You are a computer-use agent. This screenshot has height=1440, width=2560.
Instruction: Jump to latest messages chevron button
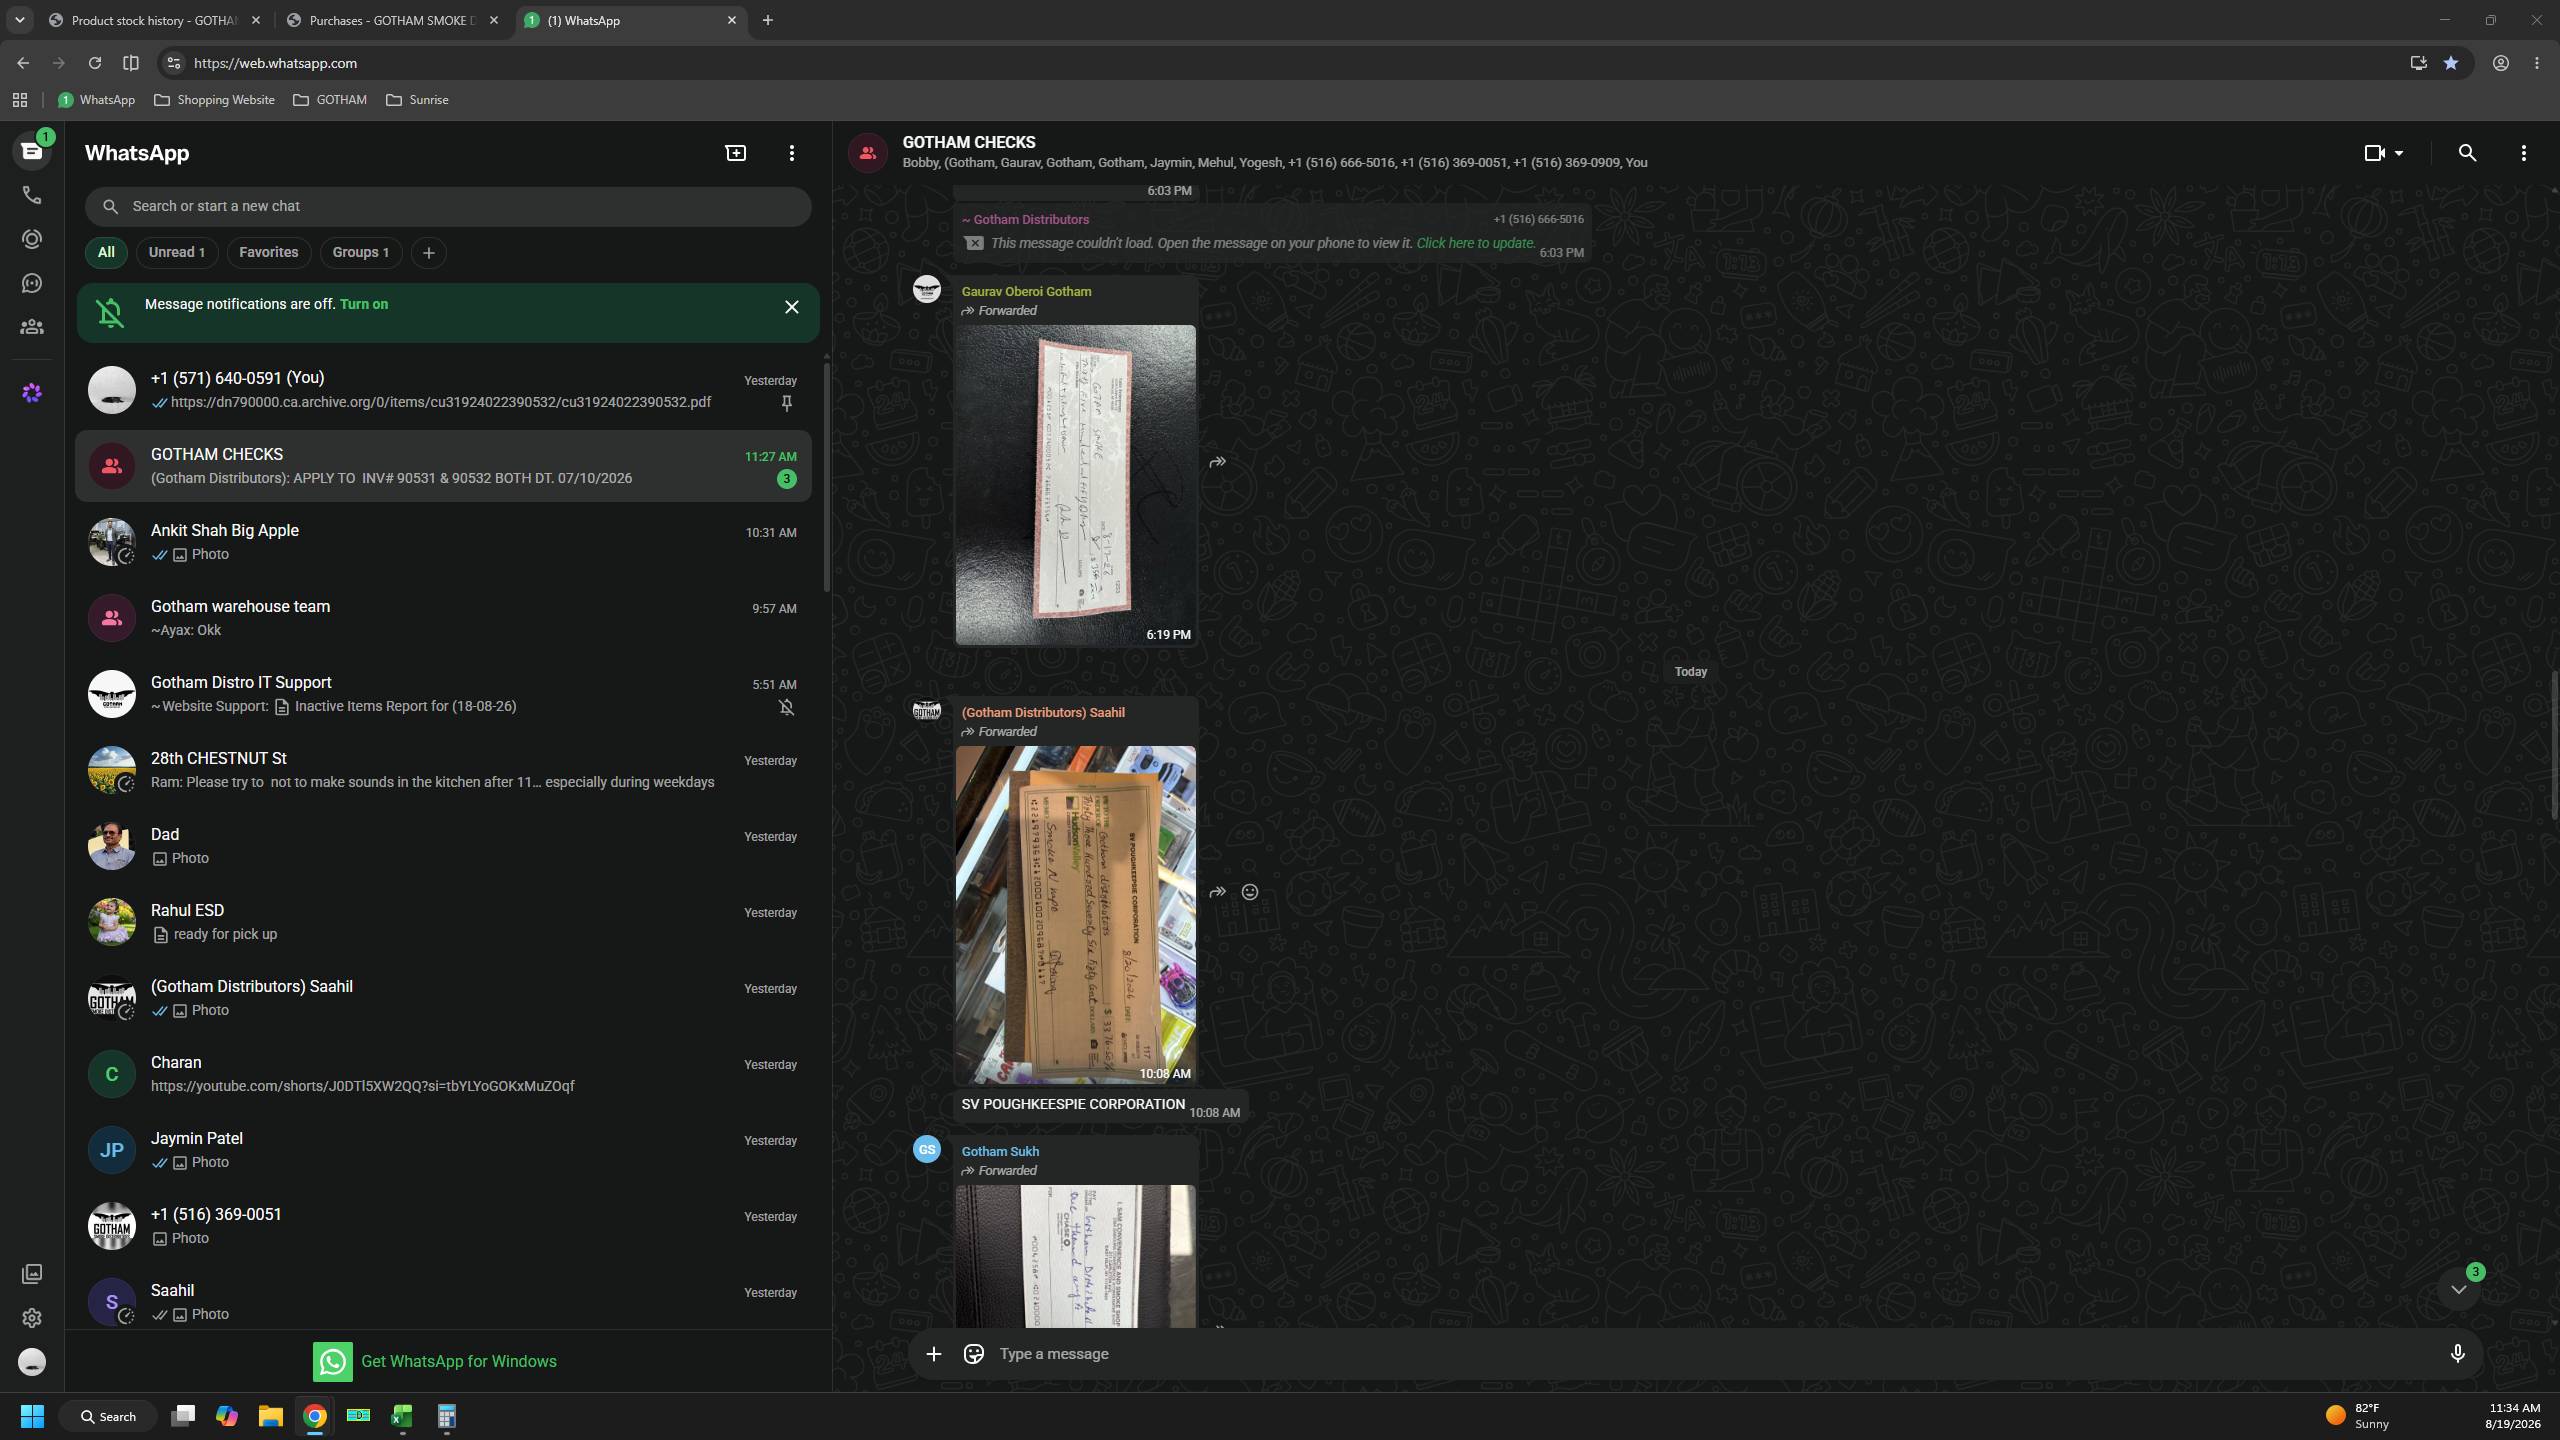coord(2458,1289)
